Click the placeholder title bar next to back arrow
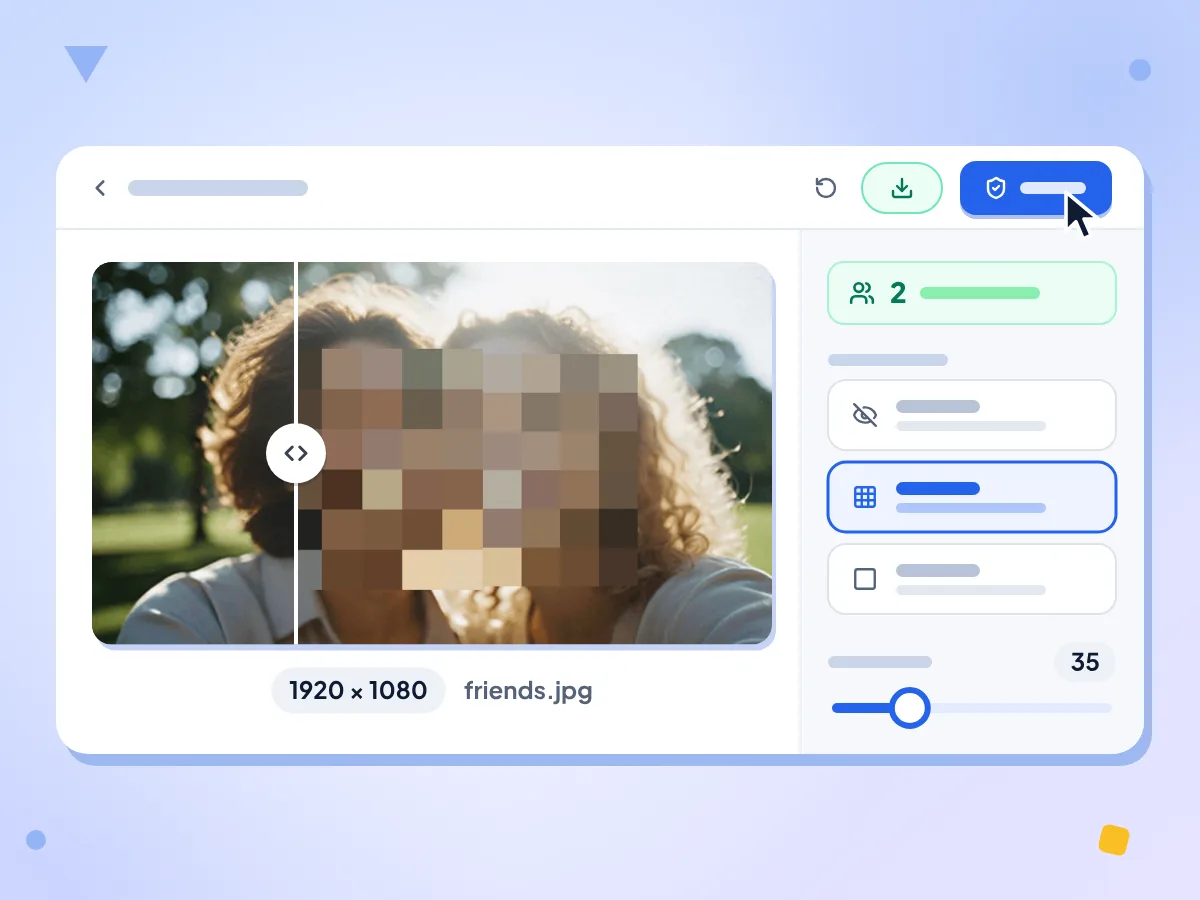This screenshot has height=900, width=1200. point(218,188)
